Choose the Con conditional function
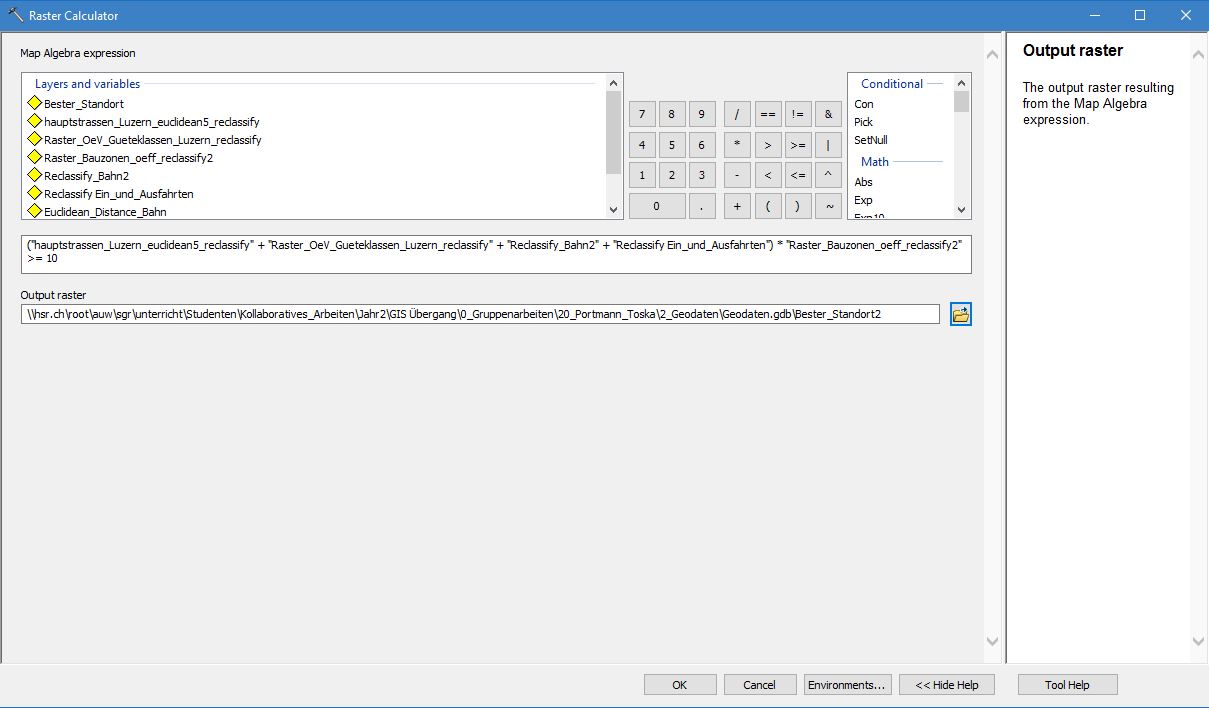This screenshot has height=708, width=1209. pos(864,104)
